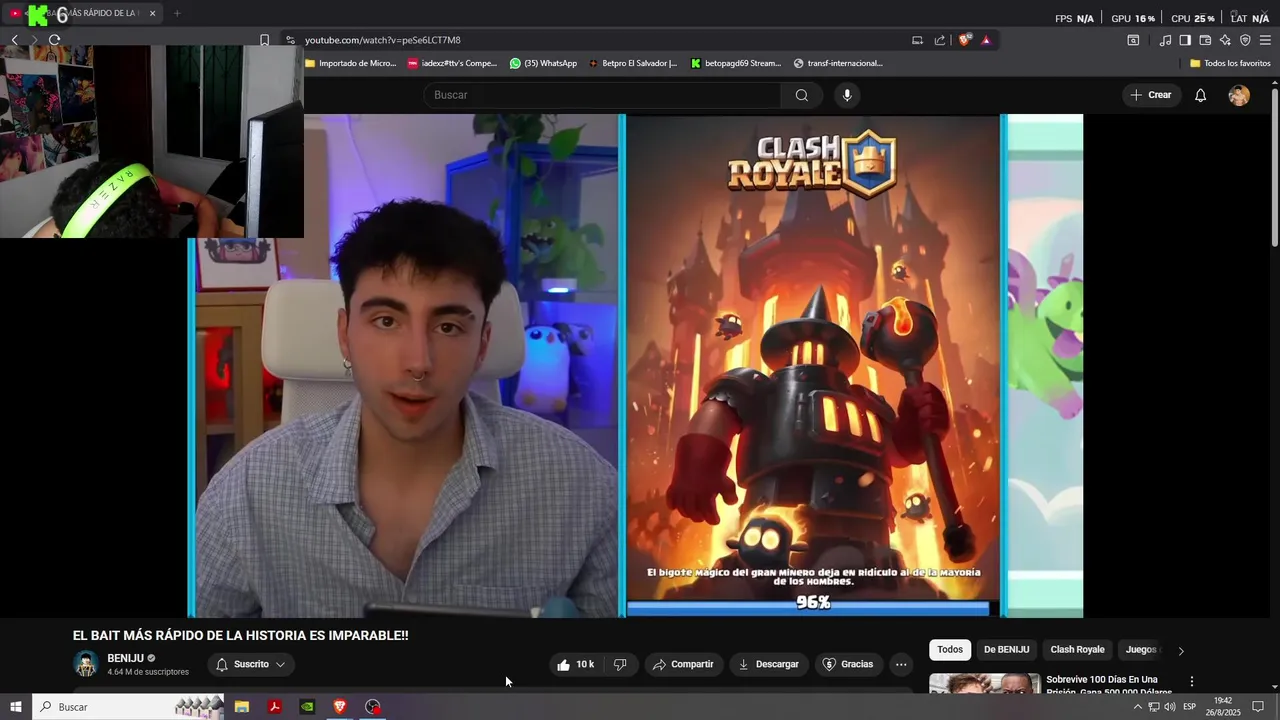Open tab search icon in toolbar
Viewport: 1280px width, 720px height.
tap(1133, 40)
